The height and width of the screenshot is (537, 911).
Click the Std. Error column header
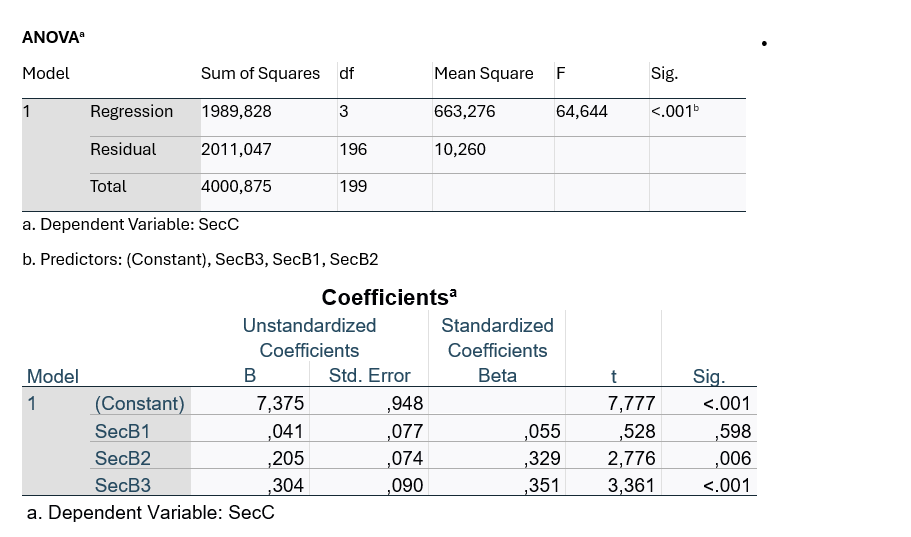(x=369, y=376)
